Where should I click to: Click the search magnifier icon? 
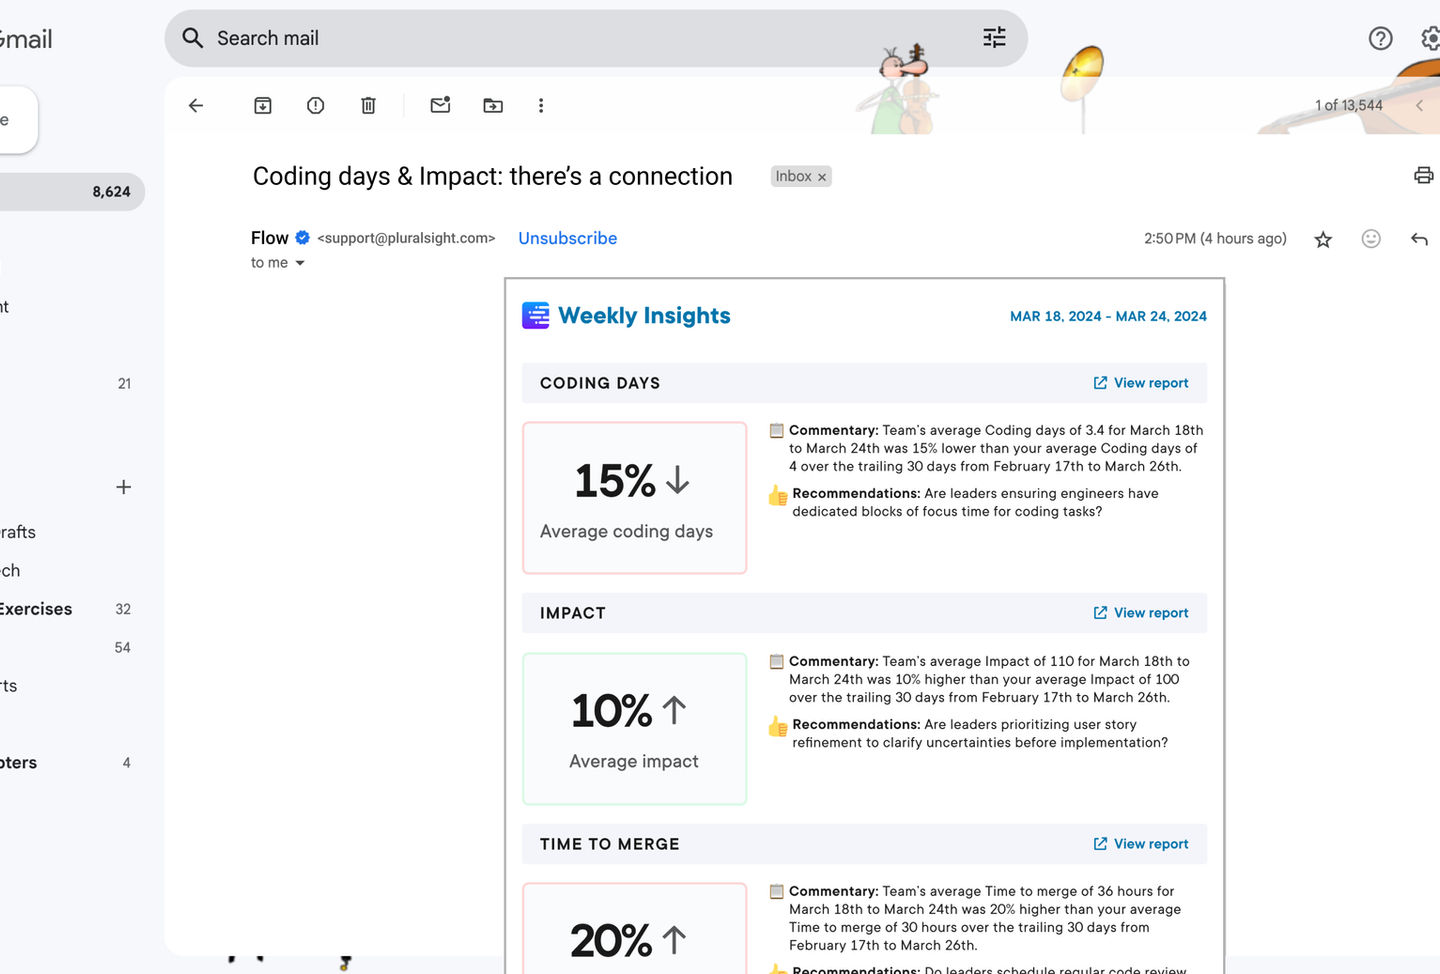pos(192,38)
